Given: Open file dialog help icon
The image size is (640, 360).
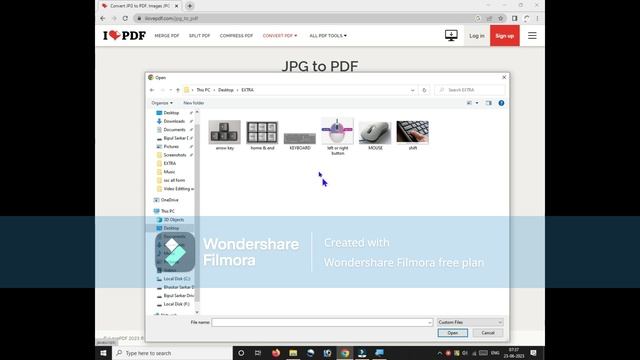Looking at the screenshot, I should 501,103.
